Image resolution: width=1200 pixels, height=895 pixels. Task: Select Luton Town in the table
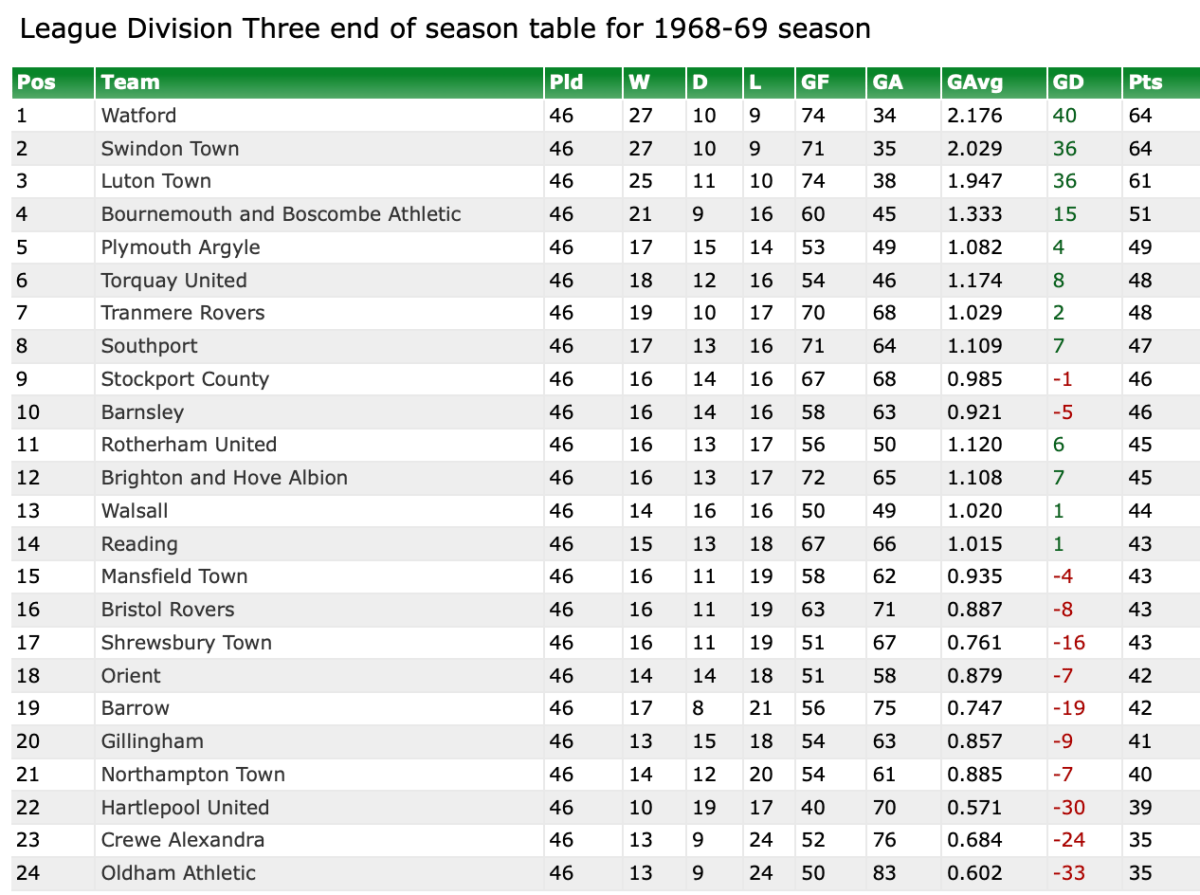click(156, 181)
